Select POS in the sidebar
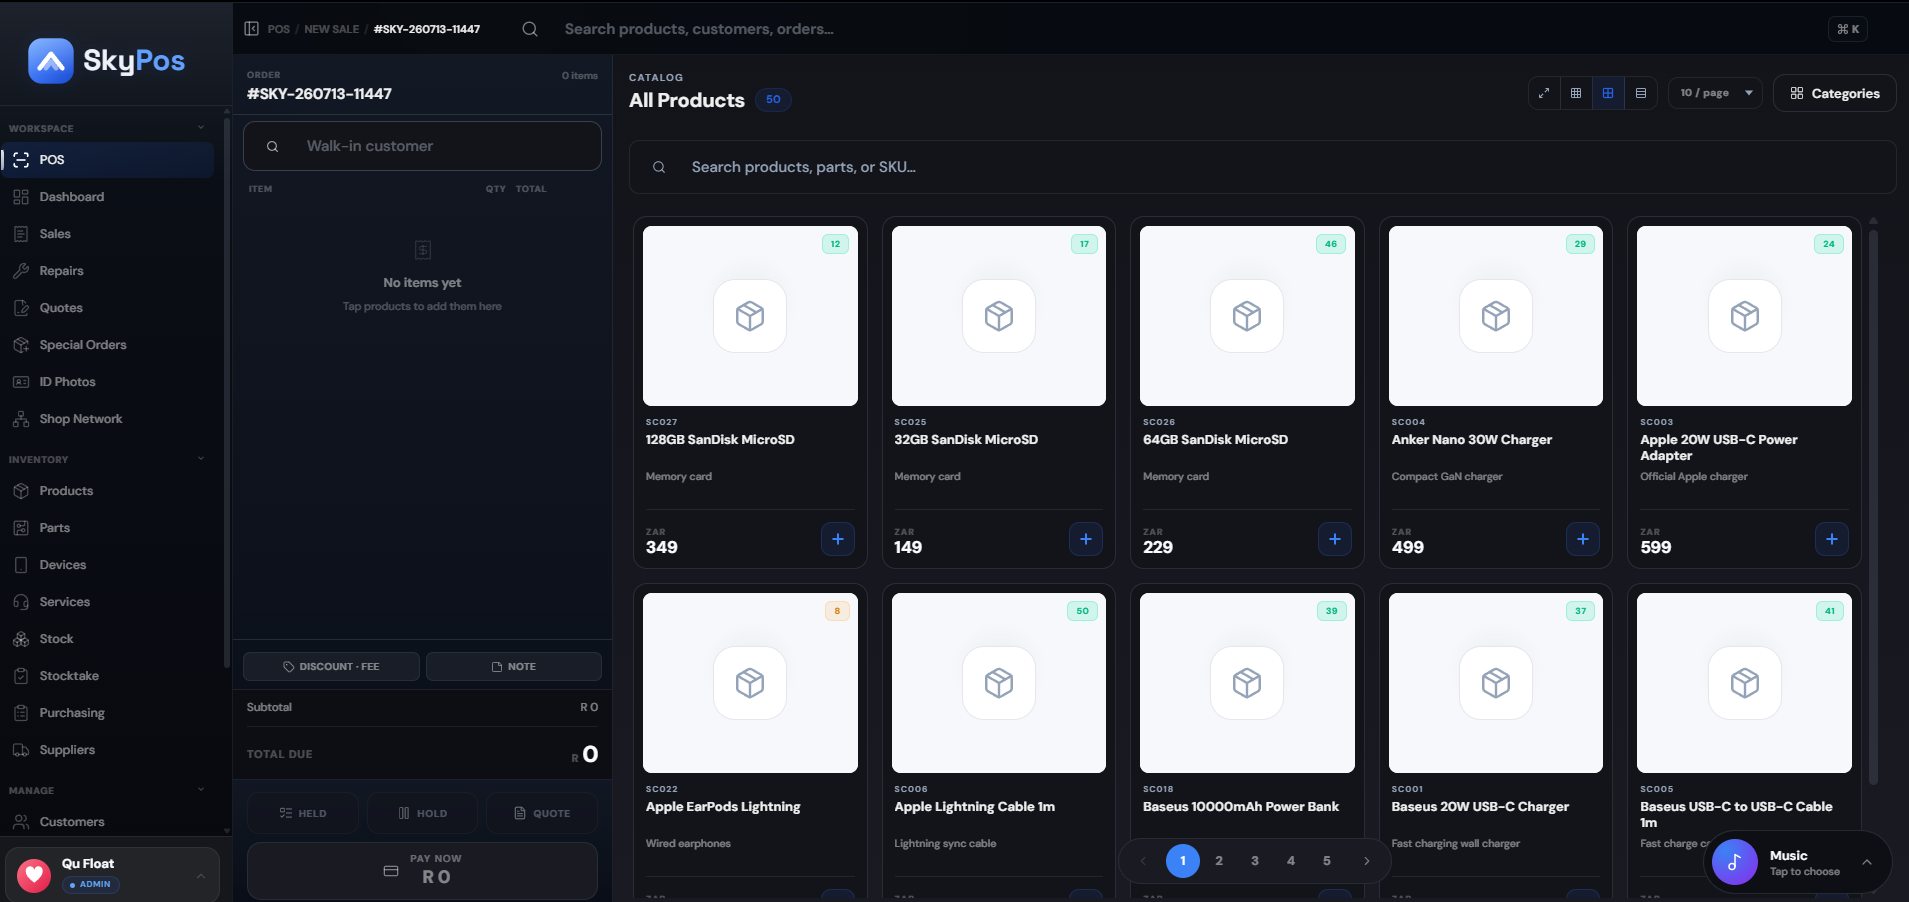Image resolution: width=1909 pixels, height=902 pixels. click(107, 160)
